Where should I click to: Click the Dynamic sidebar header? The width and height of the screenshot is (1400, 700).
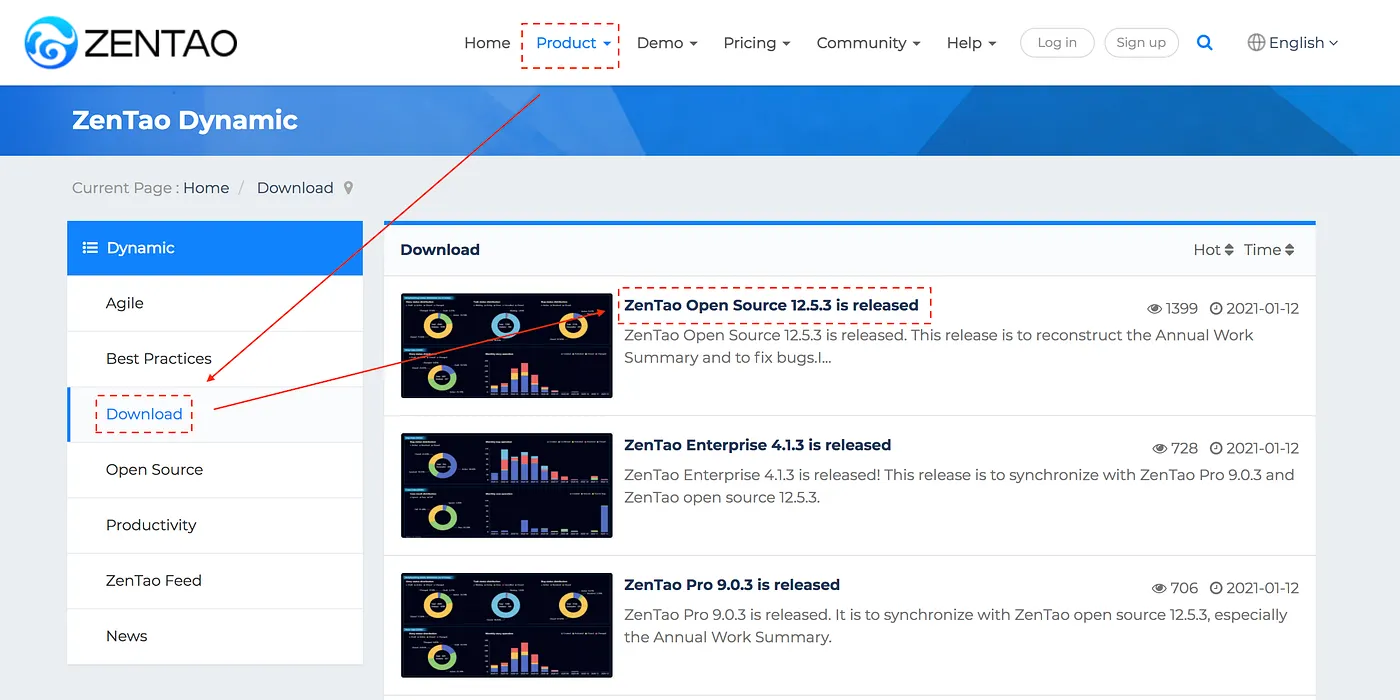pyautogui.click(x=215, y=248)
